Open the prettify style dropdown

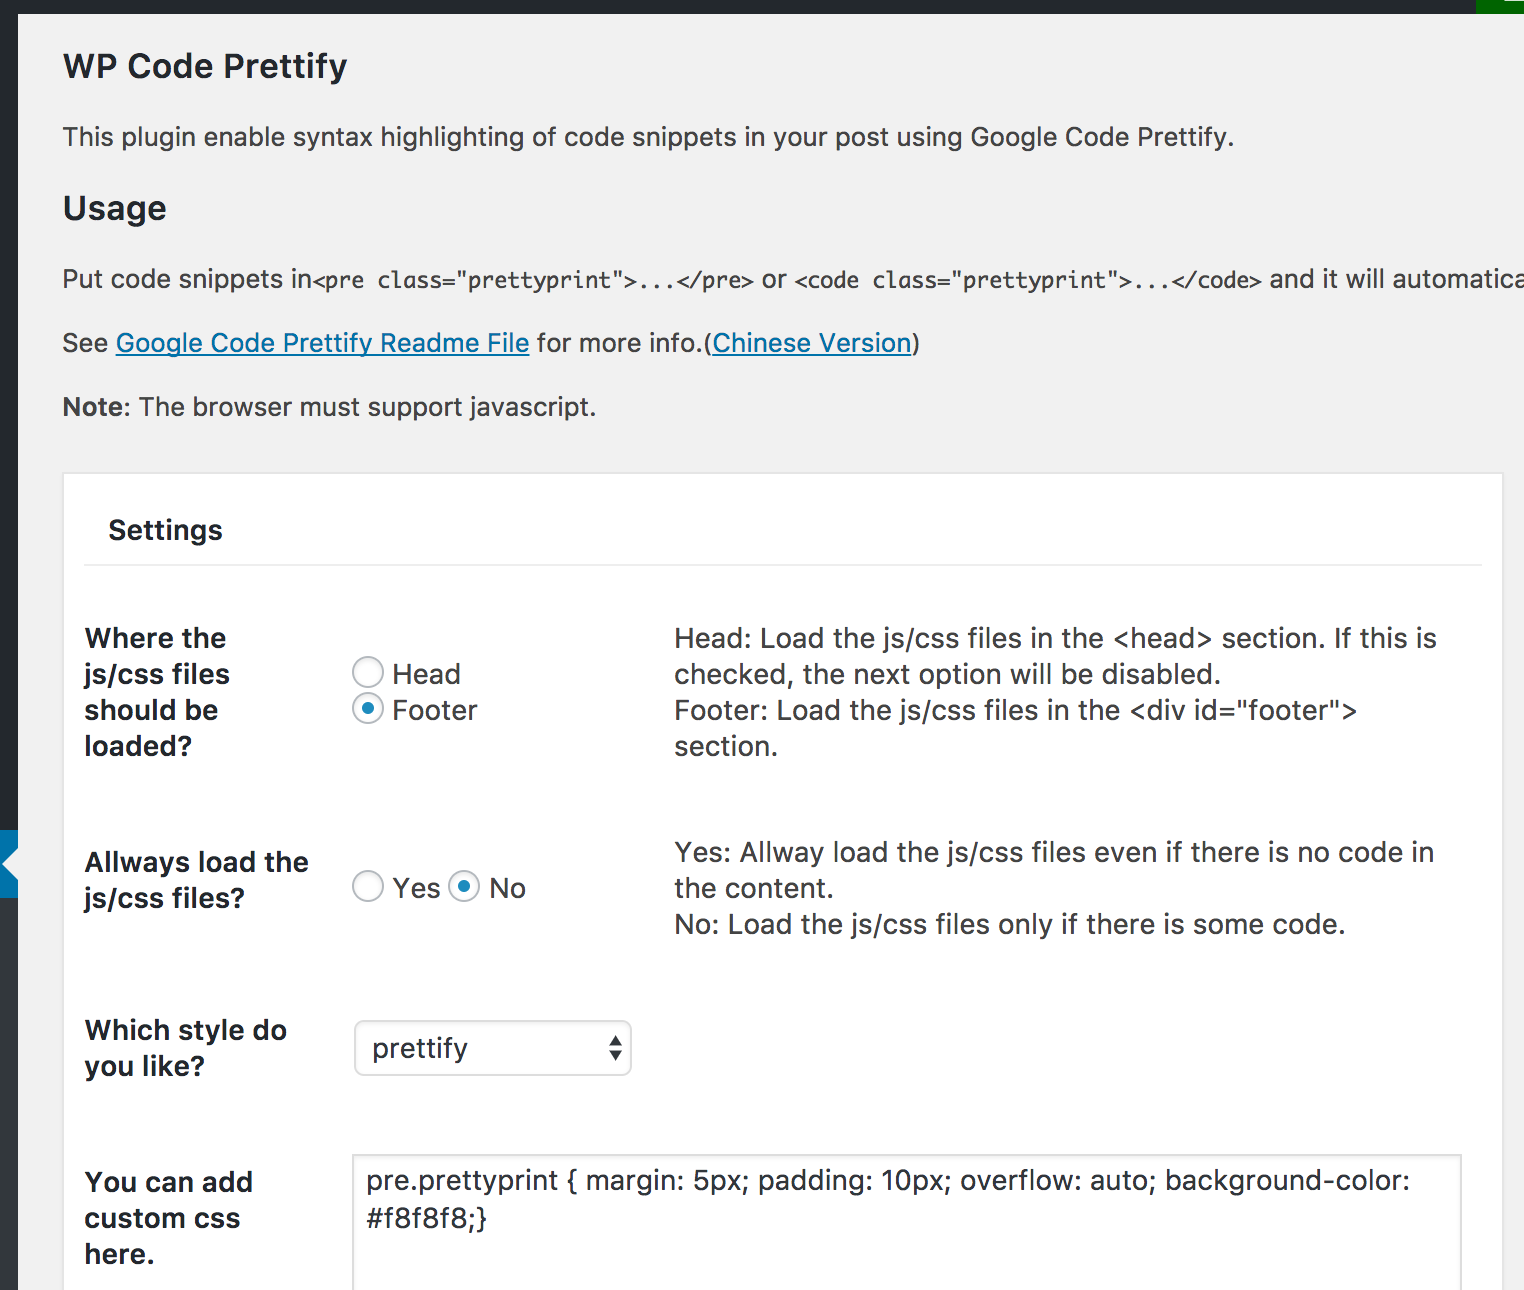pyautogui.click(x=493, y=1048)
